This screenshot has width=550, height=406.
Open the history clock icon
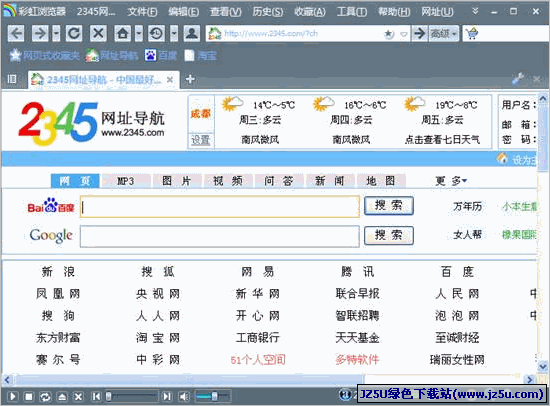tap(156, 34)
